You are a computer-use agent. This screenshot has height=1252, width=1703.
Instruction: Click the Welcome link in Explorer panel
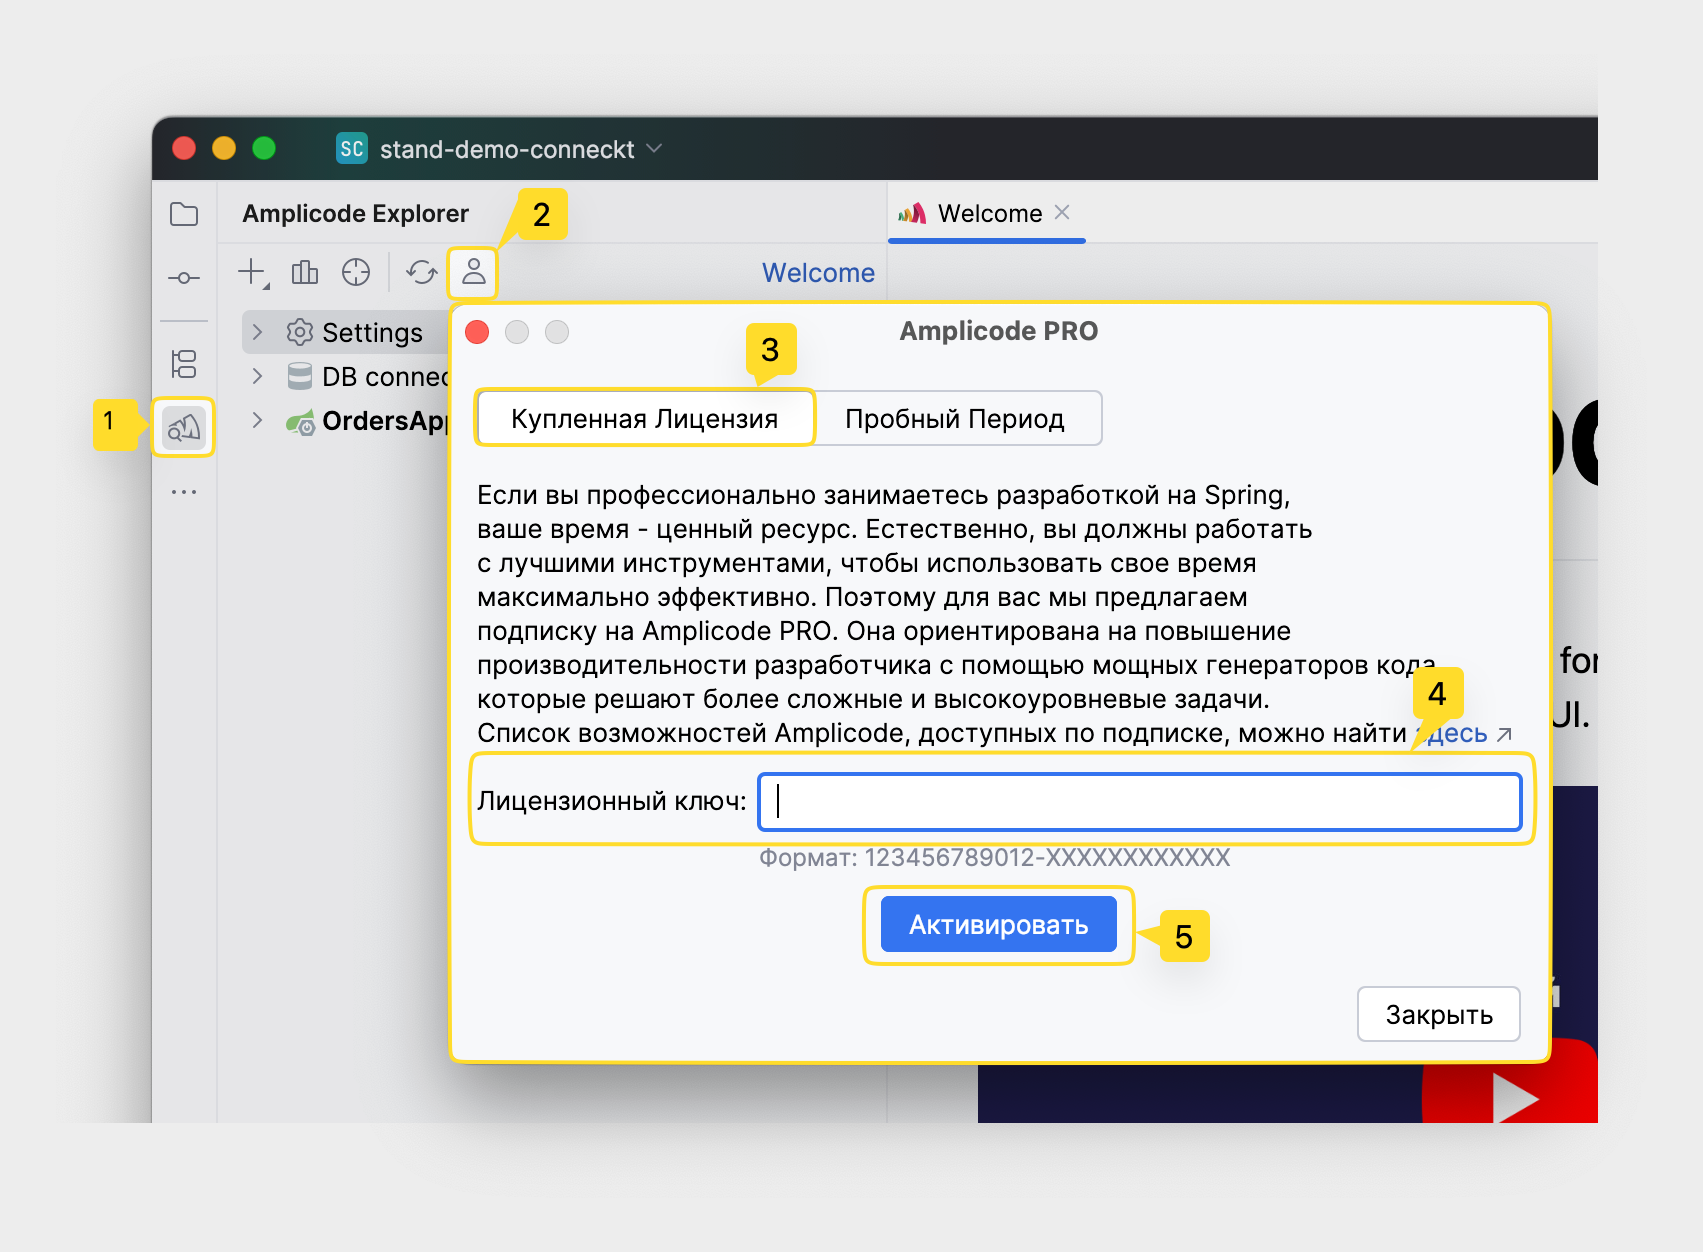[818, 273]
